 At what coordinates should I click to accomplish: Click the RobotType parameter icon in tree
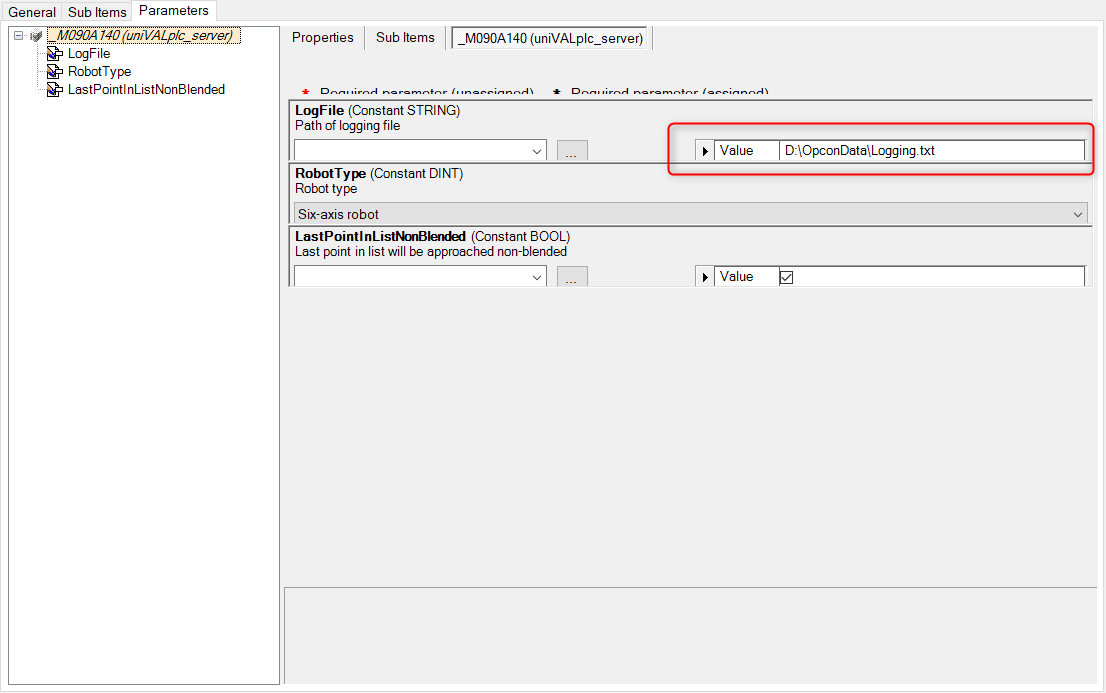pos(55,72)
